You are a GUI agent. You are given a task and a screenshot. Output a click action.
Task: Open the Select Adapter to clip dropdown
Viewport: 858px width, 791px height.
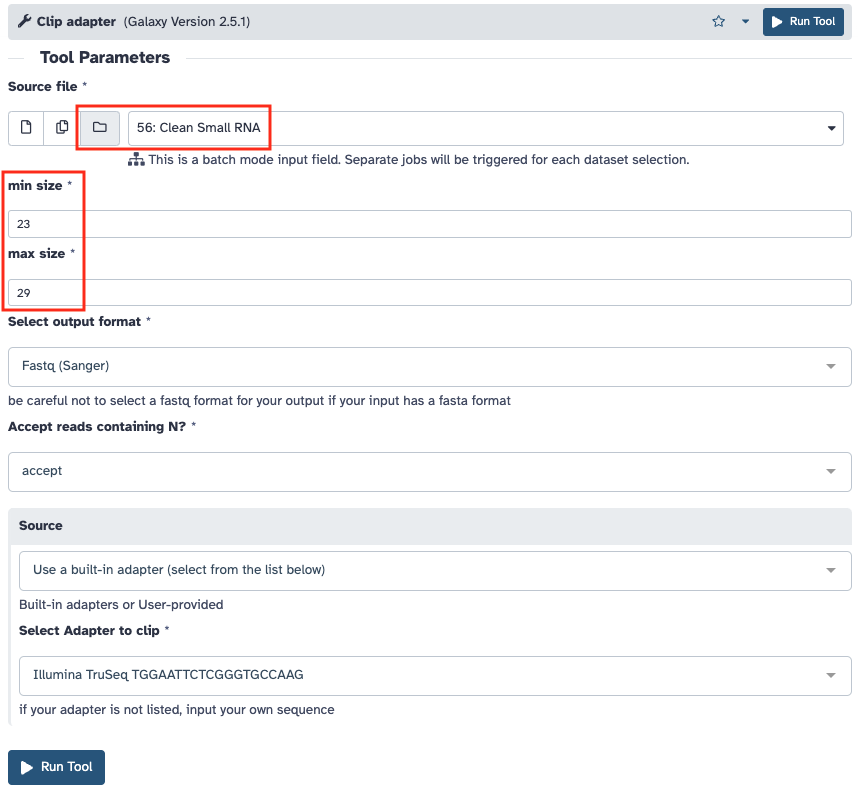pyautogui.click(x=435, y=675)
